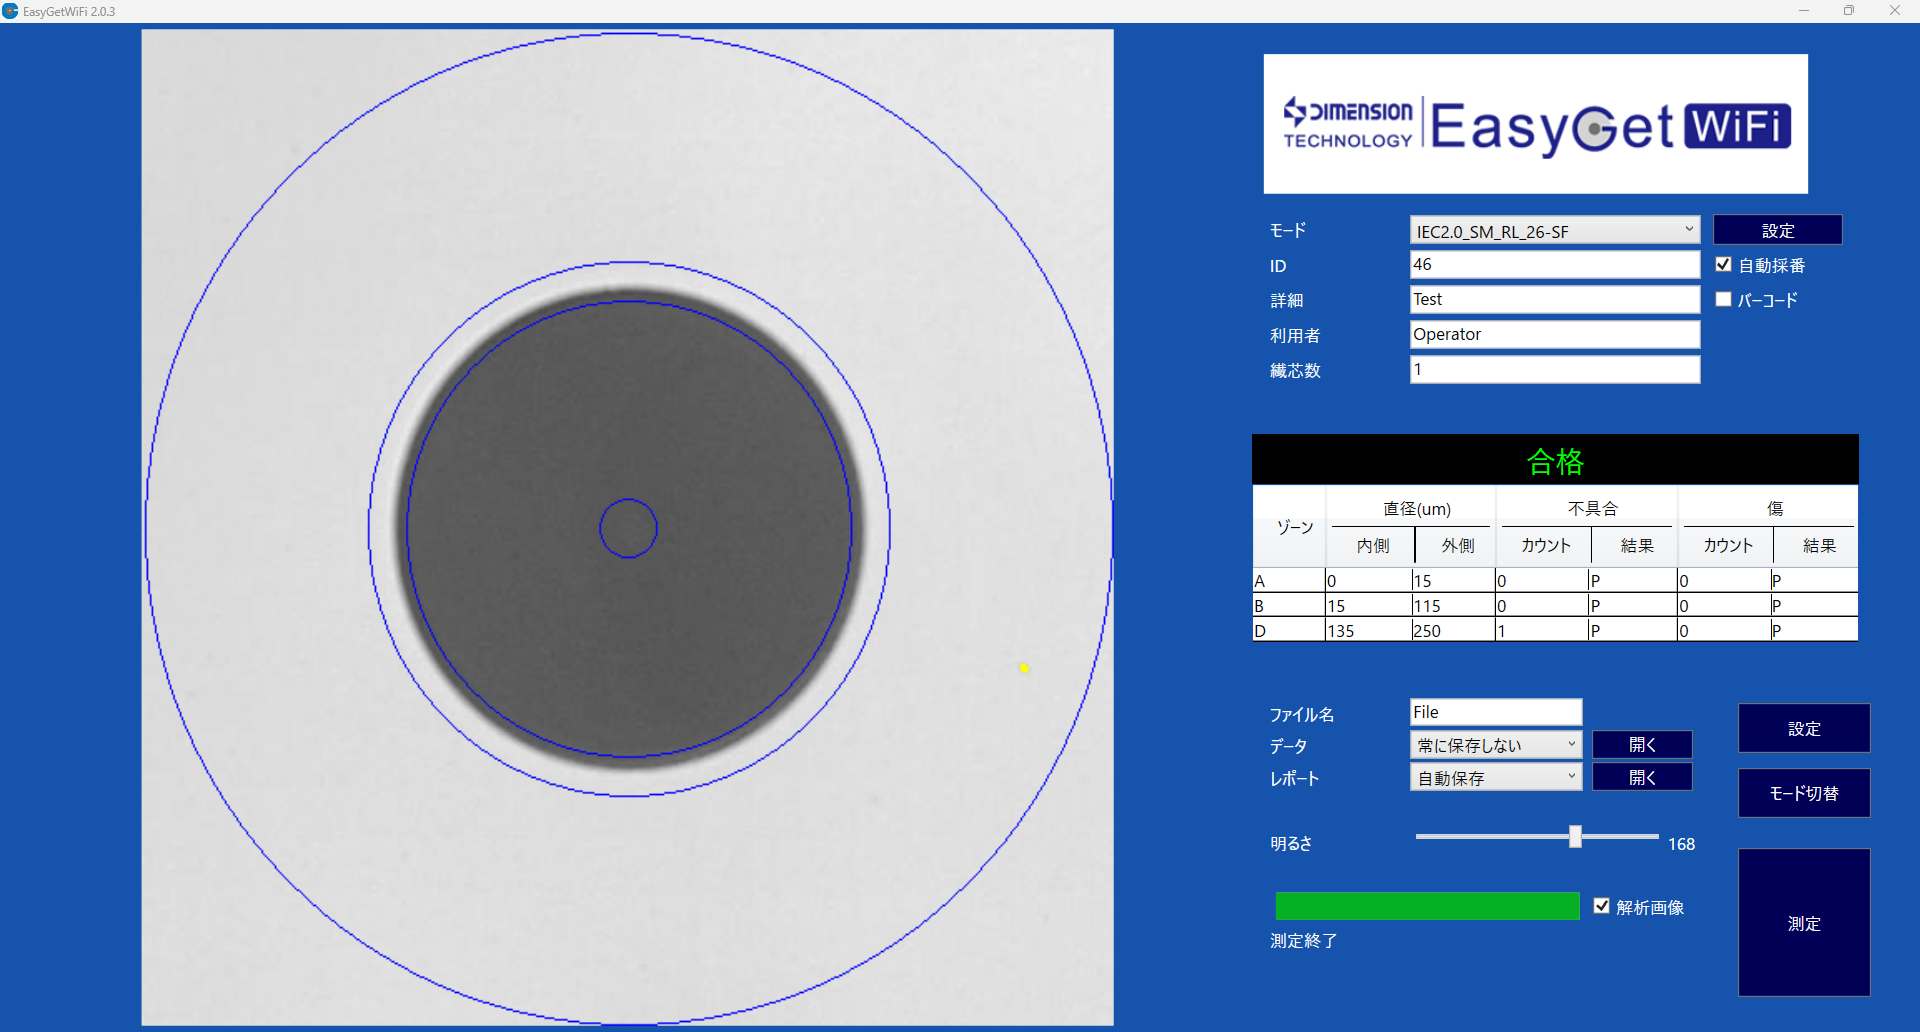Uncheck the 自動採番 checkbox
1920x1032 pixels.
click(1723, 265)
